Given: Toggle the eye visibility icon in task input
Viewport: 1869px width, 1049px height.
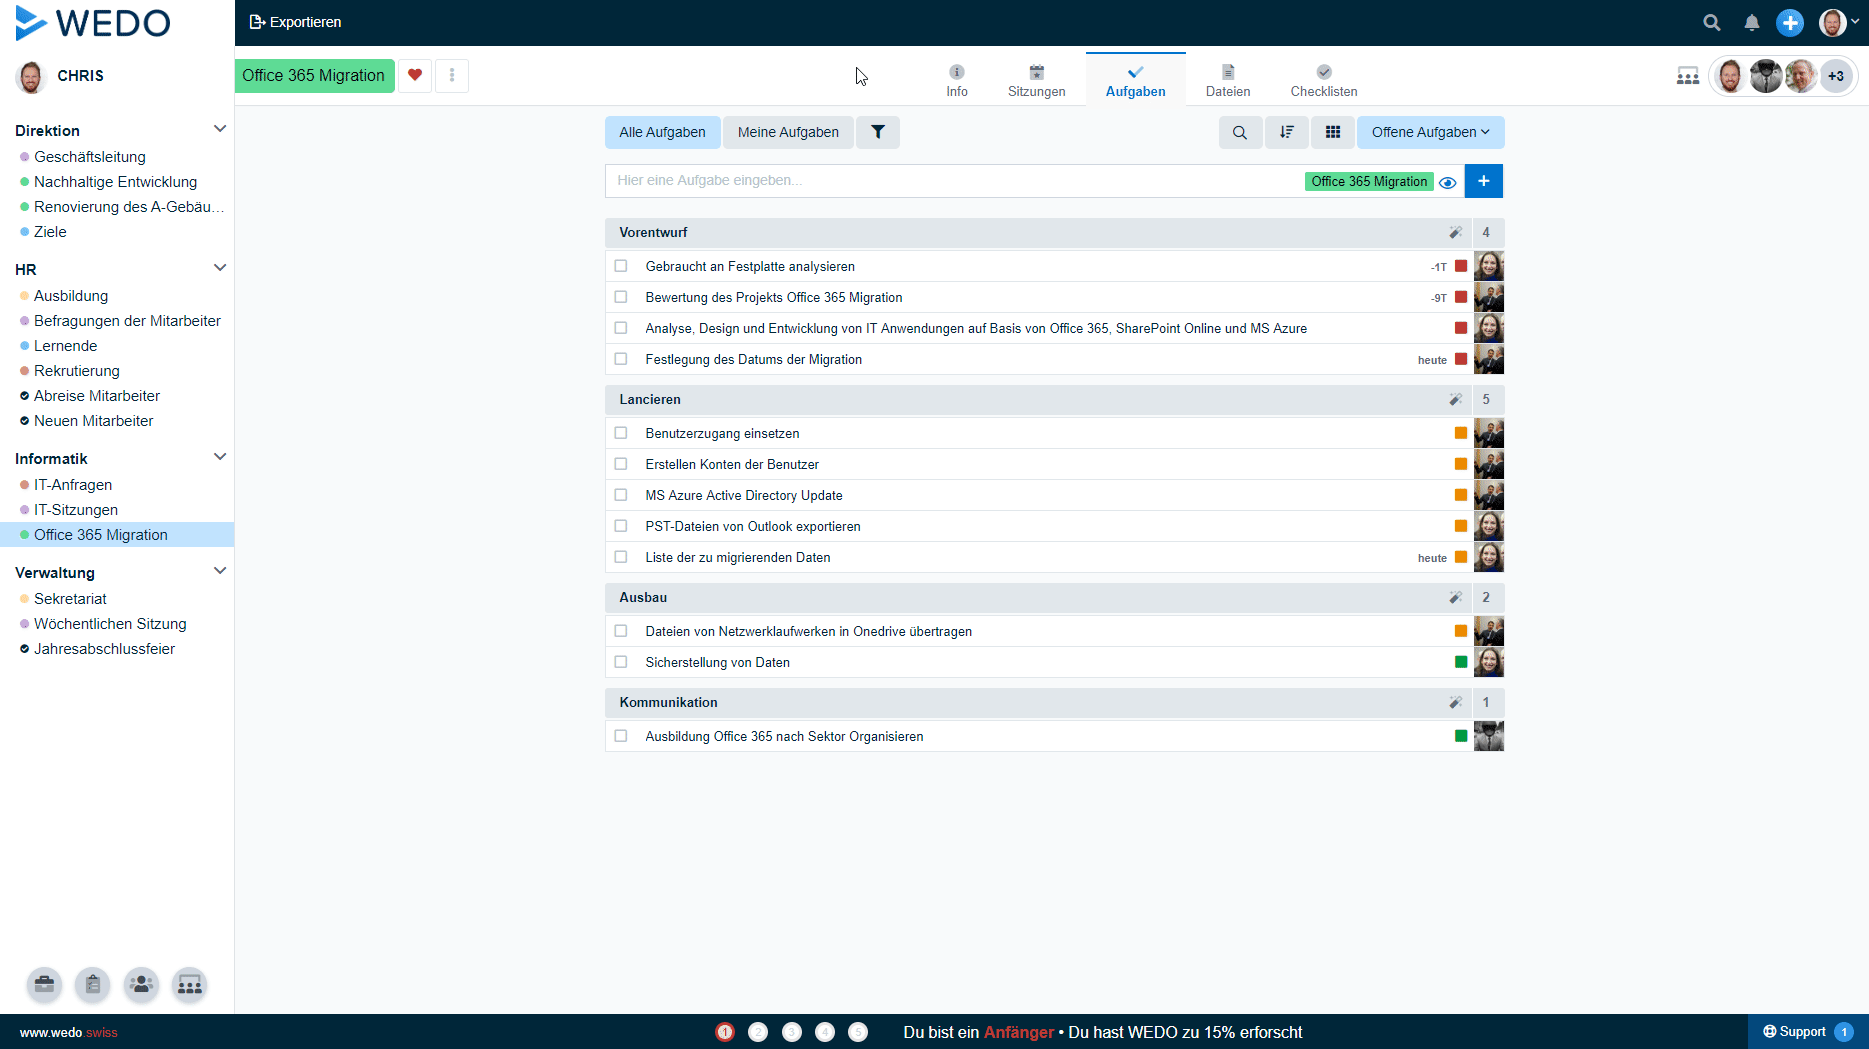Looking at the screenshot, I should tap(1447, 182).
